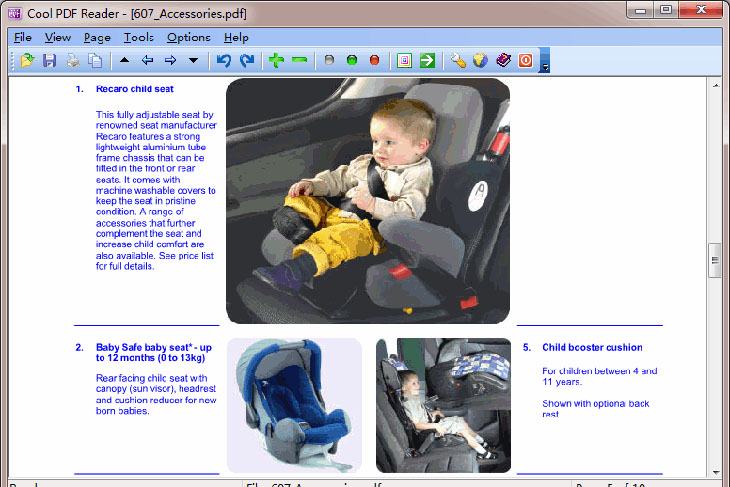Click the child booster cushion photo
Image resolution: width=730 pixels, height=487 pixels.
(x=443, y=405)
